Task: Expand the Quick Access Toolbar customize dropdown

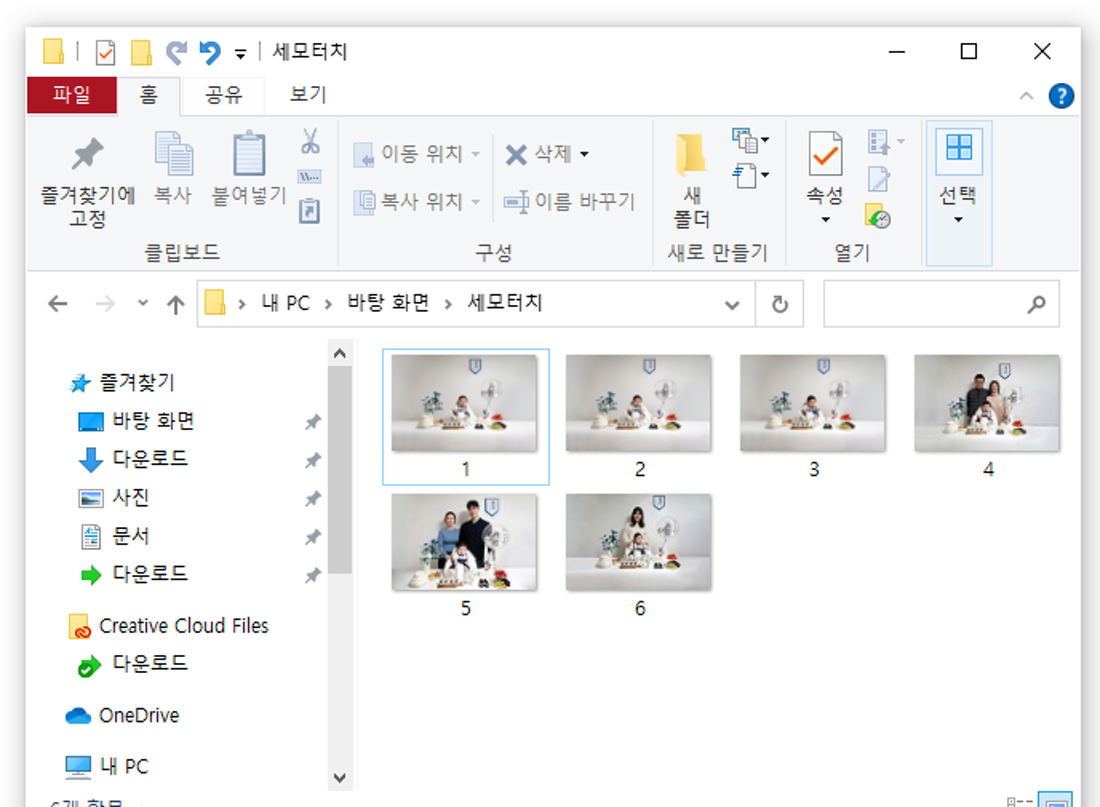Action: (x=241, y=53)
